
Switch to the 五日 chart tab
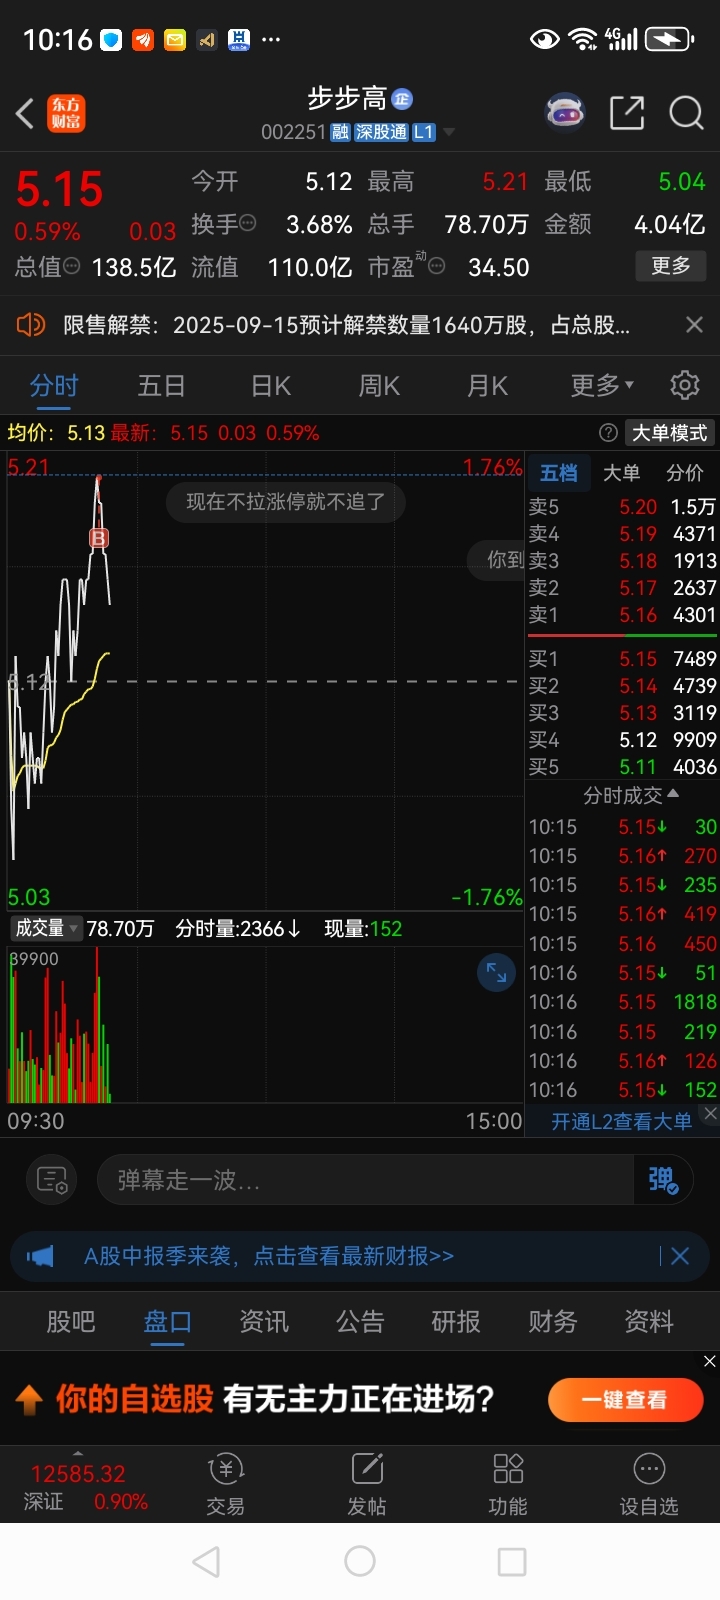162,385
